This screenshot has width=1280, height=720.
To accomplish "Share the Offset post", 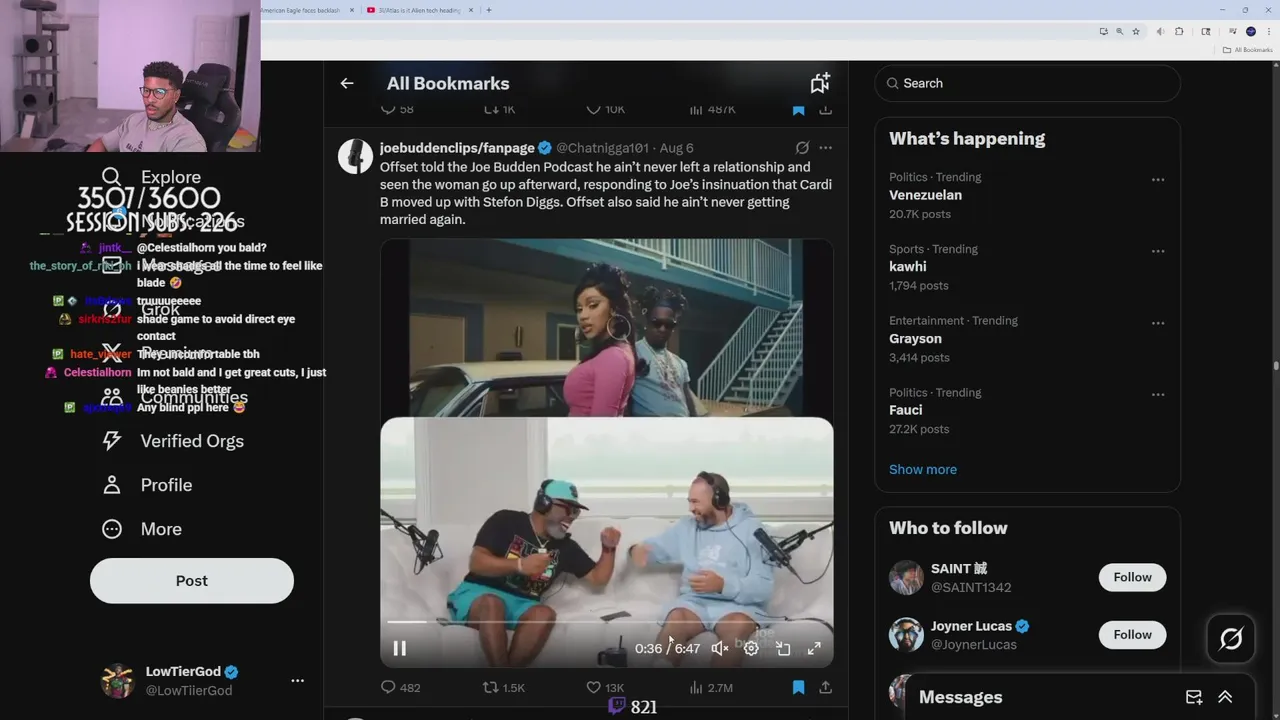I will pos(825,687).
